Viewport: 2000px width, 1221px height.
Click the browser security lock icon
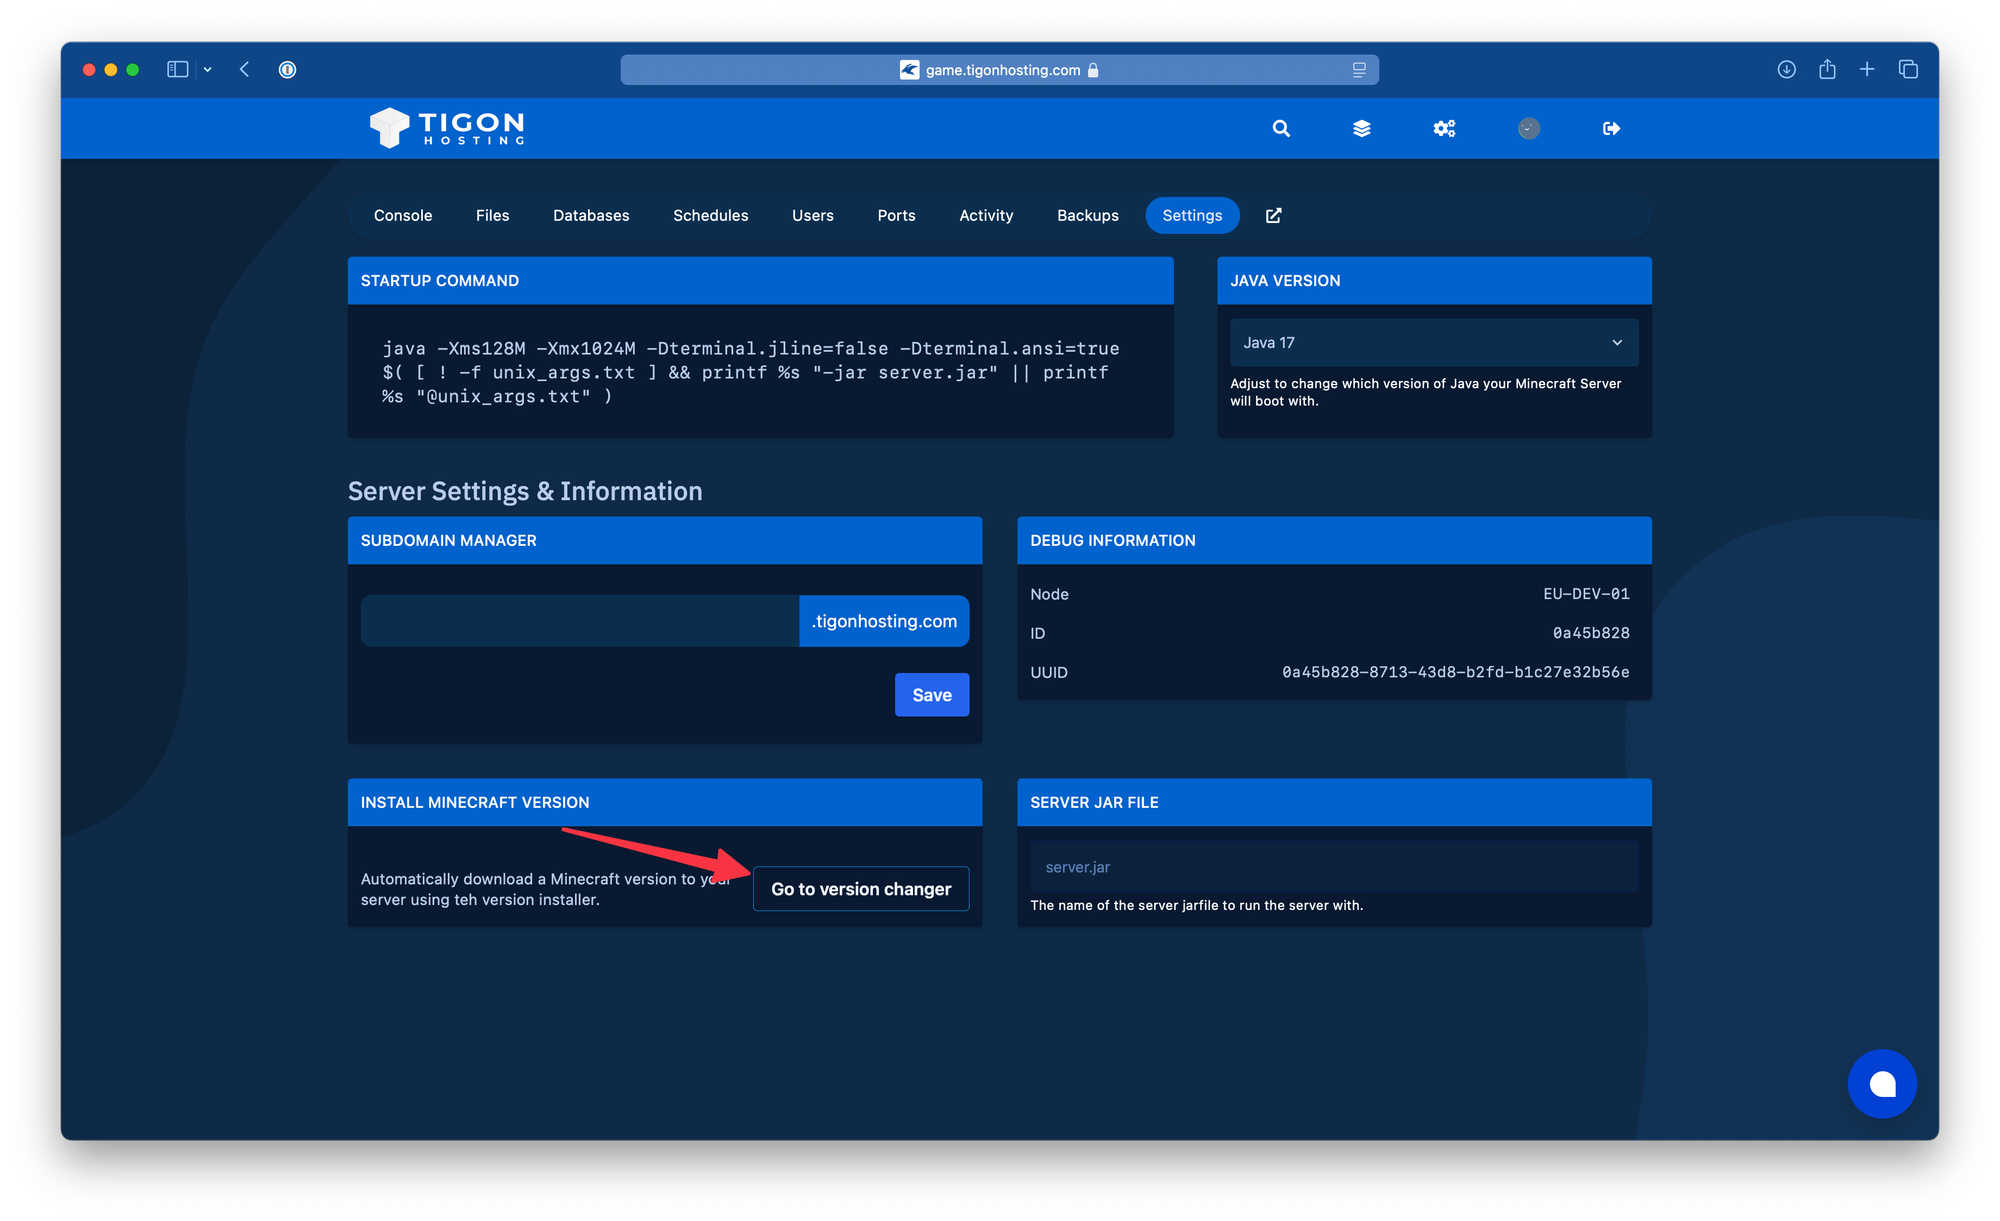tap(1093, 69)
